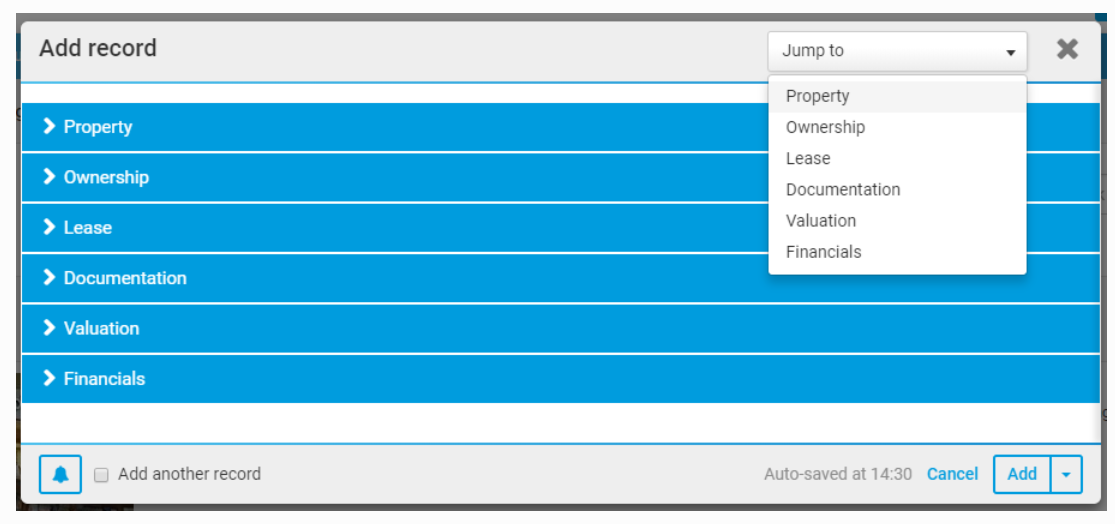This screenshot has width=1115, height=524.
Task: Expand the Ownership section chevron
Action: pyautogui.click(x=49, y=177)
